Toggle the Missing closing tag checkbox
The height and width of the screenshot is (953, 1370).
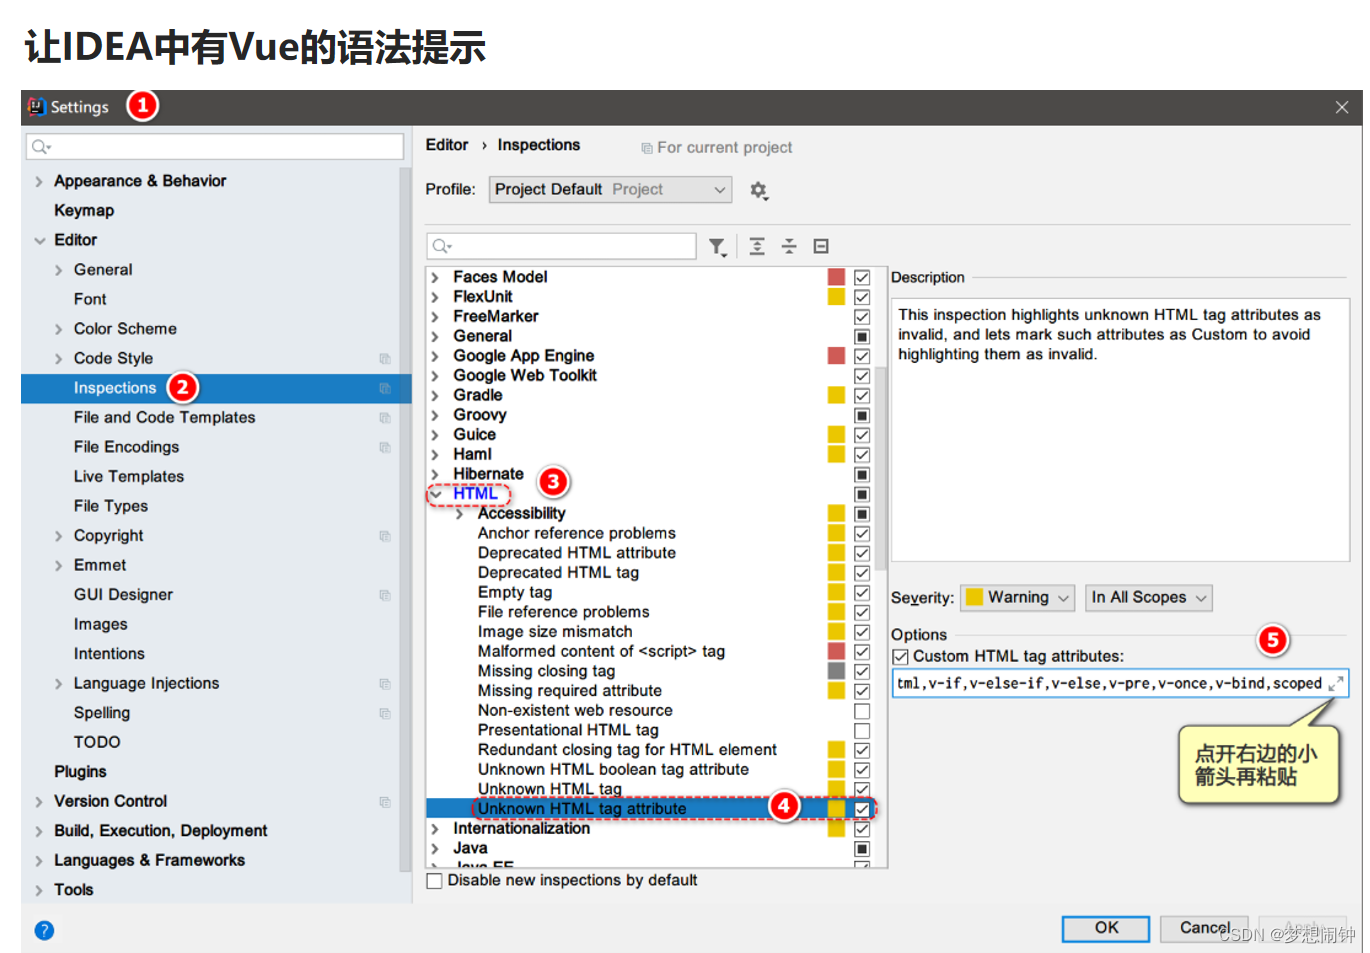point(862,672)
